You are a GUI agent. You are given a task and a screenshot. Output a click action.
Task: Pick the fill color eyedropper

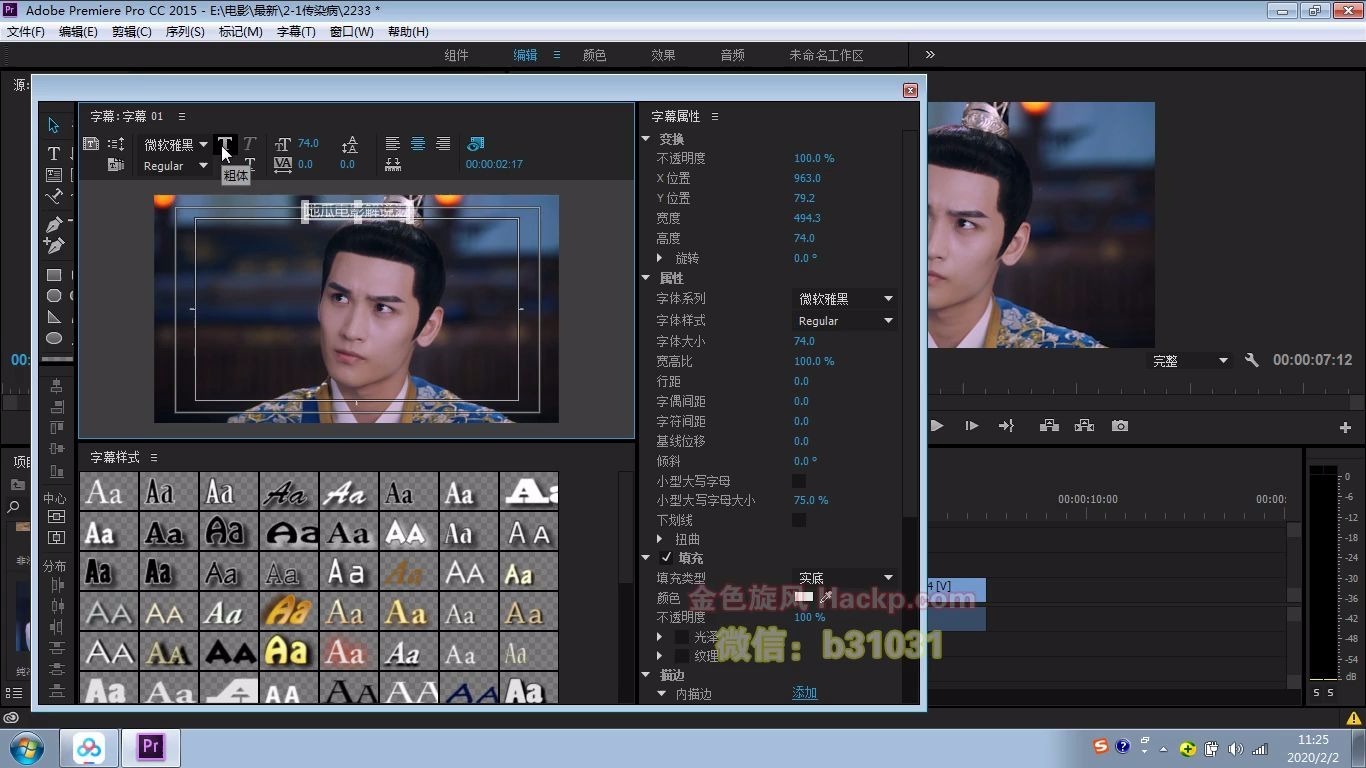pos(826,597)
